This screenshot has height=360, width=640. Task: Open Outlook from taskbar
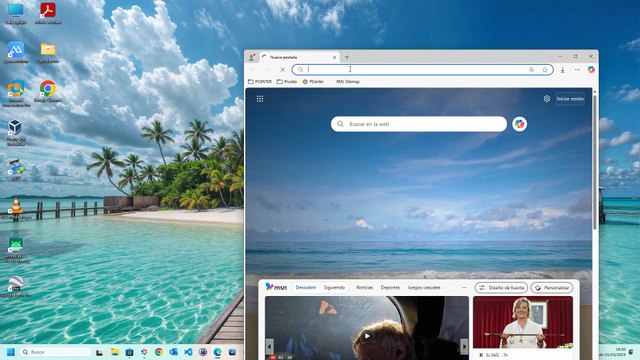(173, 352)
